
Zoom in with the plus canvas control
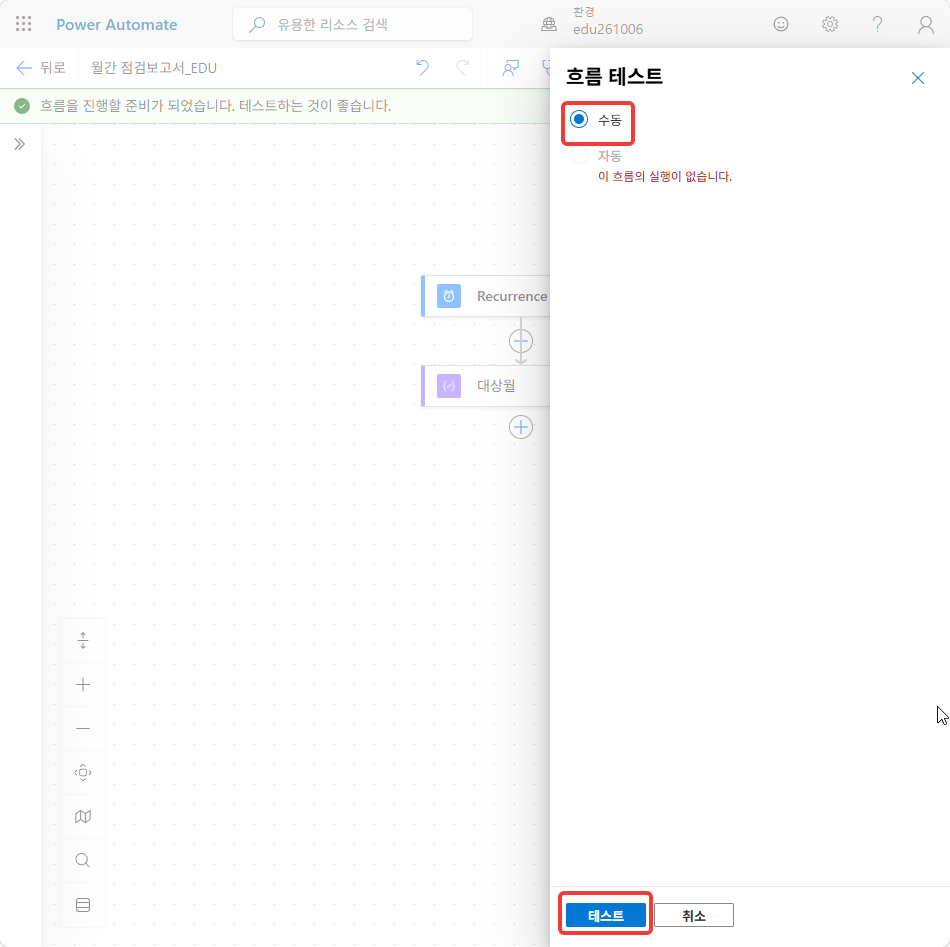tap(83, 685)
